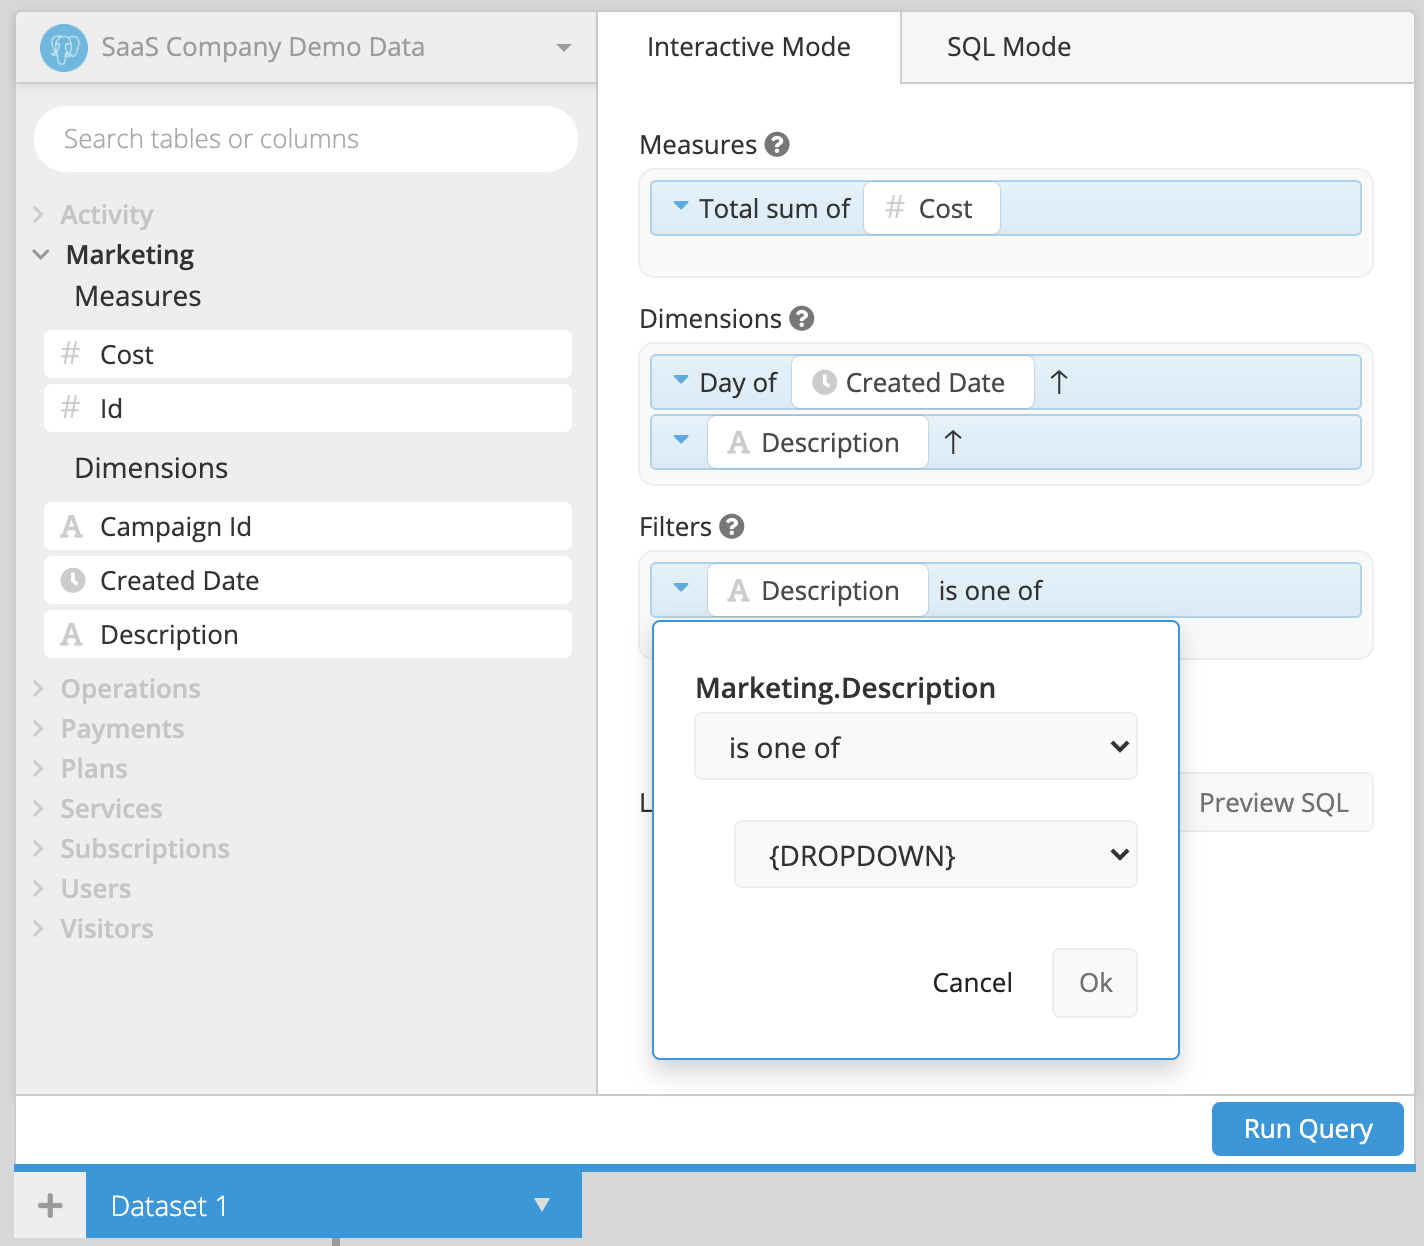Click the Marketing.Description popup heading

coord(846,688)
